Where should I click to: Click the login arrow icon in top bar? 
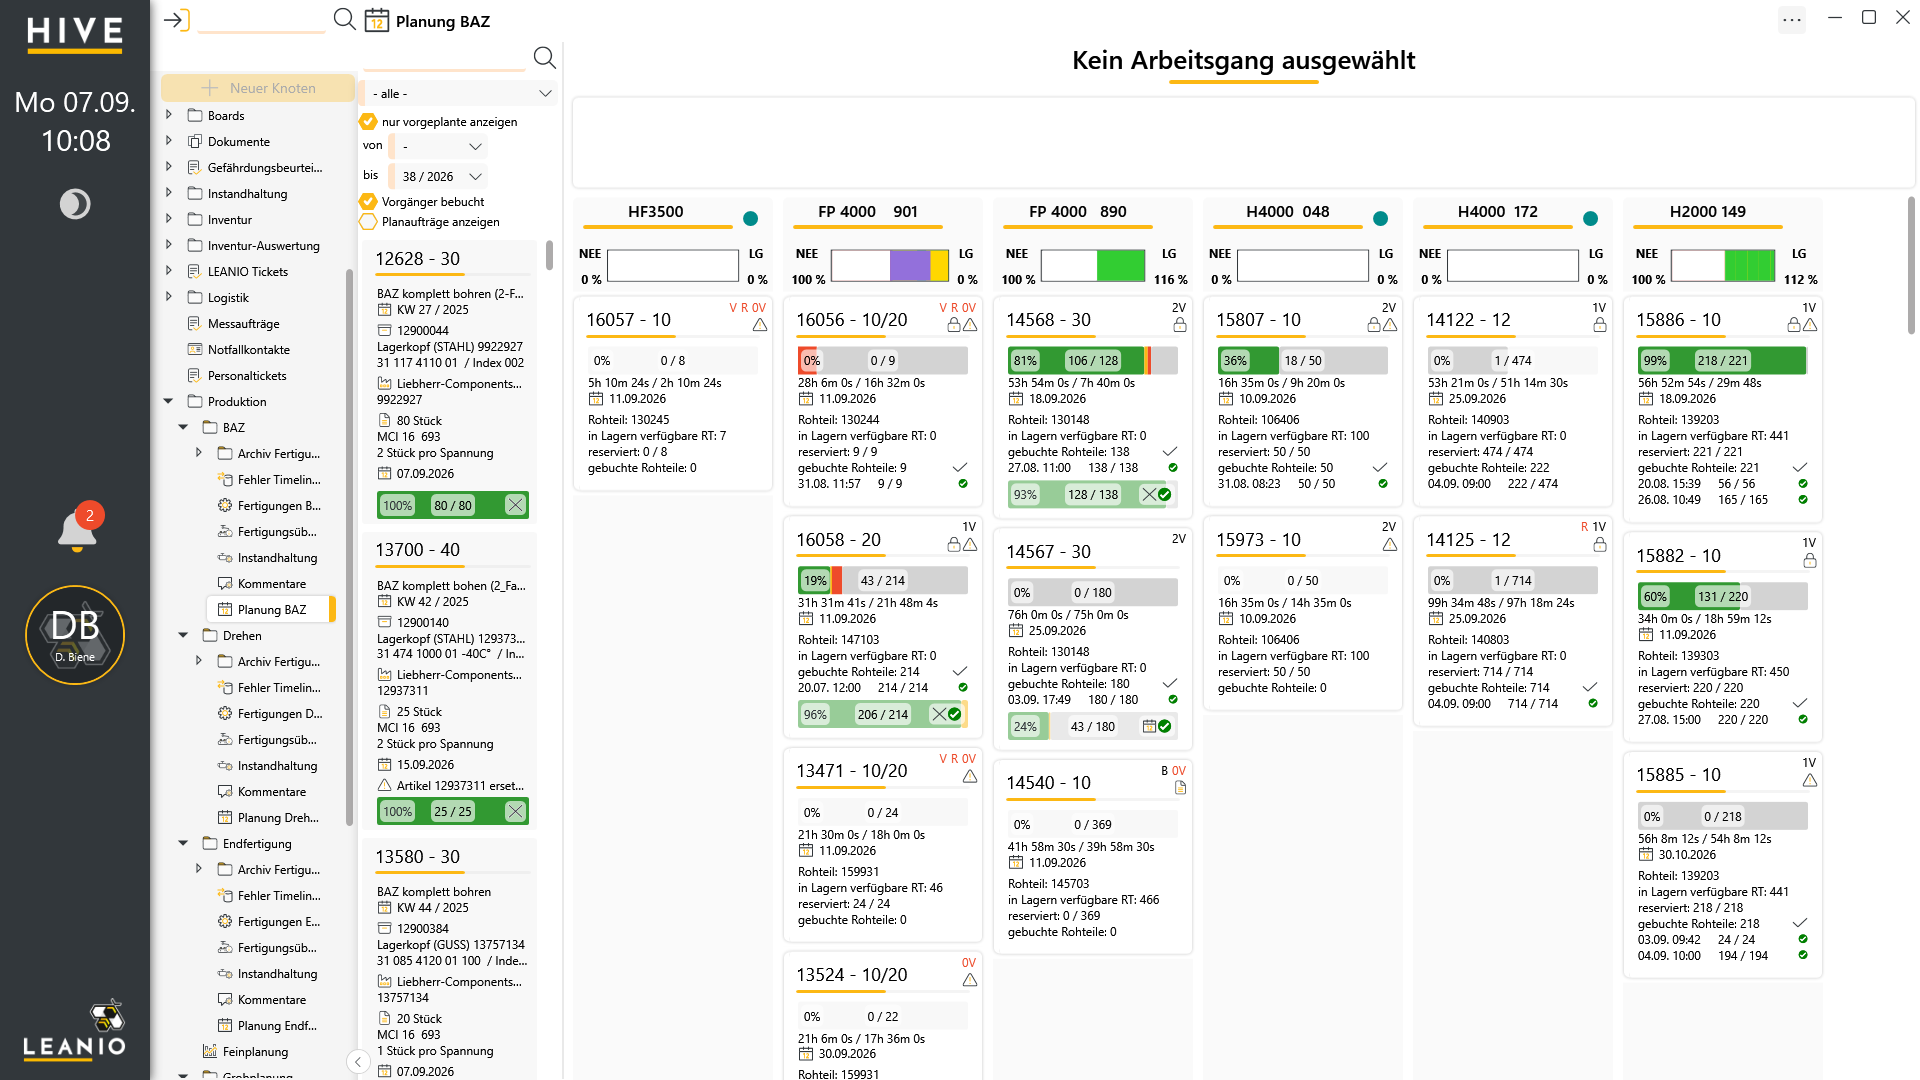coord(176,20)
